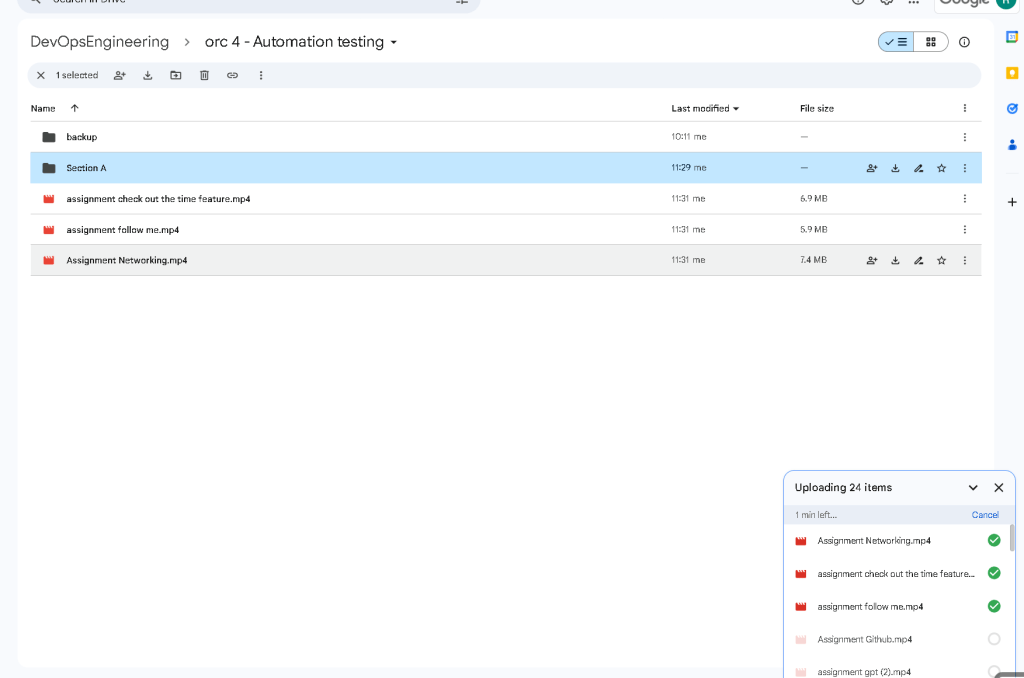Clear the current selection with the X icon
1024x678 pixels.
pyautogui.click(x=40, y=76)
